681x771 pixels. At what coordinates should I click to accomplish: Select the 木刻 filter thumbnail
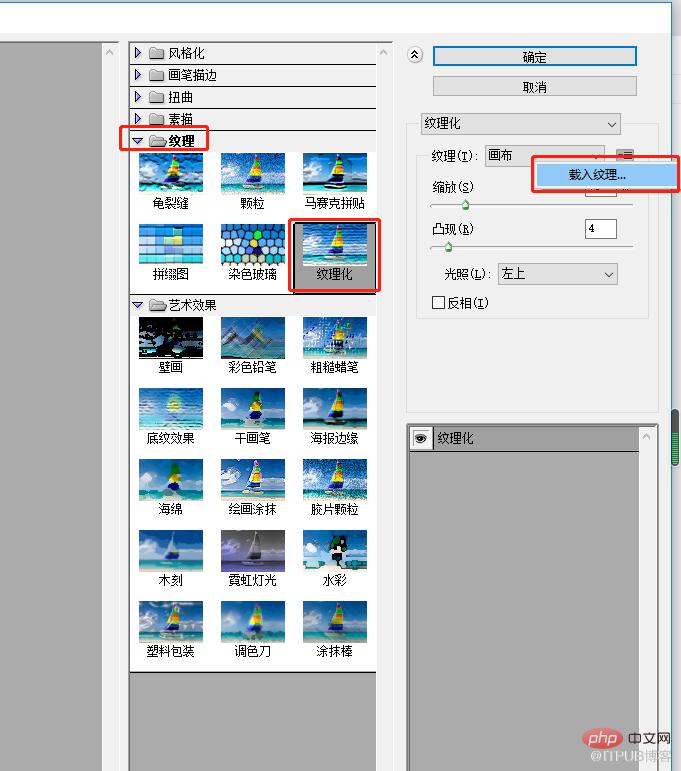171,550
